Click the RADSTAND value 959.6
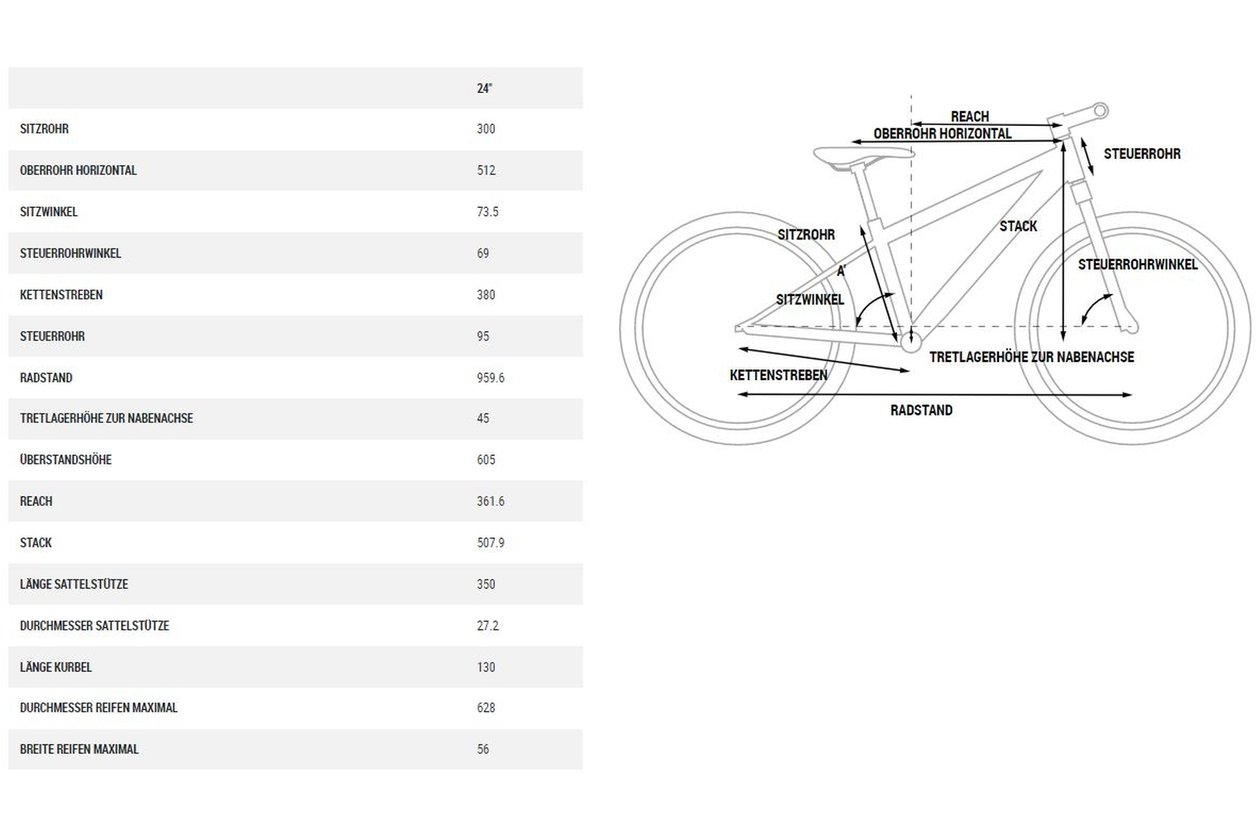This screenshot has width=1260, height=840. (x=491, y=378)
